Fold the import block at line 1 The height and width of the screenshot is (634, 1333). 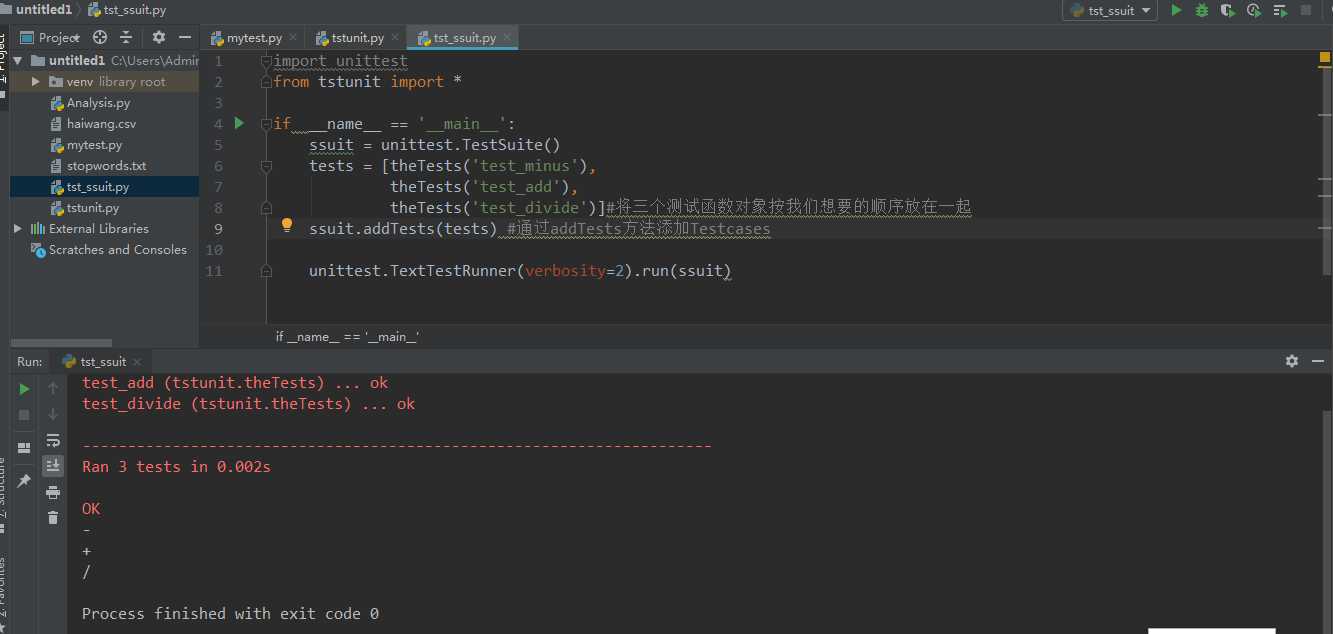[266, 61]
